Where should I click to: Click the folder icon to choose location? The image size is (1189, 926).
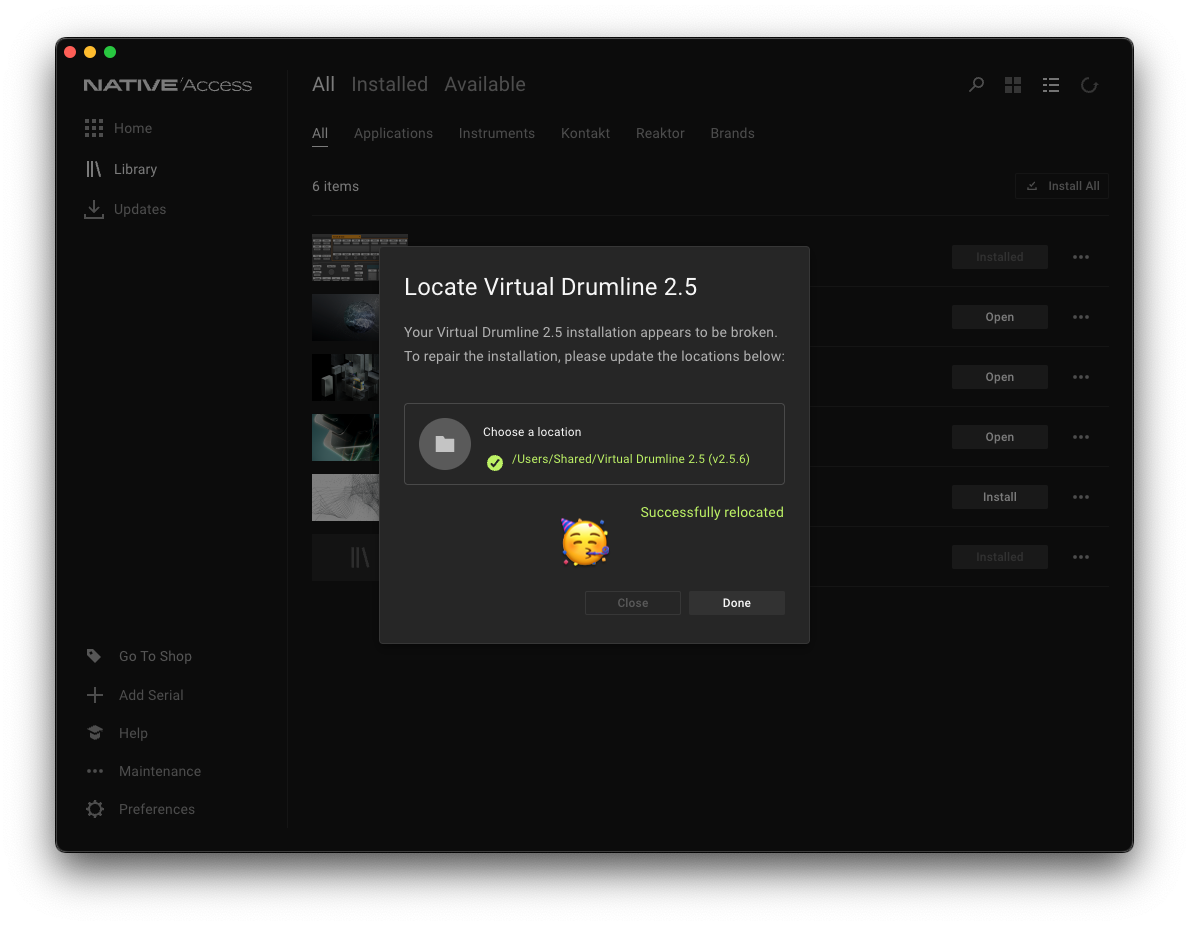pyautogui.click(x=445, y=444)
